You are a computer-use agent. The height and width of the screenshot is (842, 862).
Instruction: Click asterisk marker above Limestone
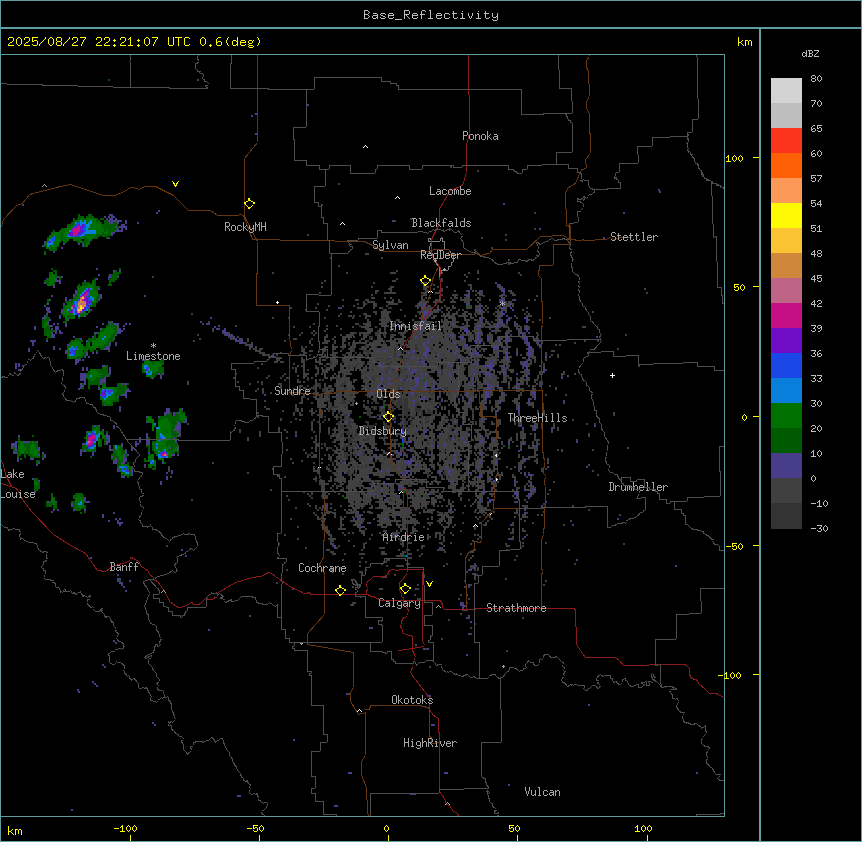153,346
